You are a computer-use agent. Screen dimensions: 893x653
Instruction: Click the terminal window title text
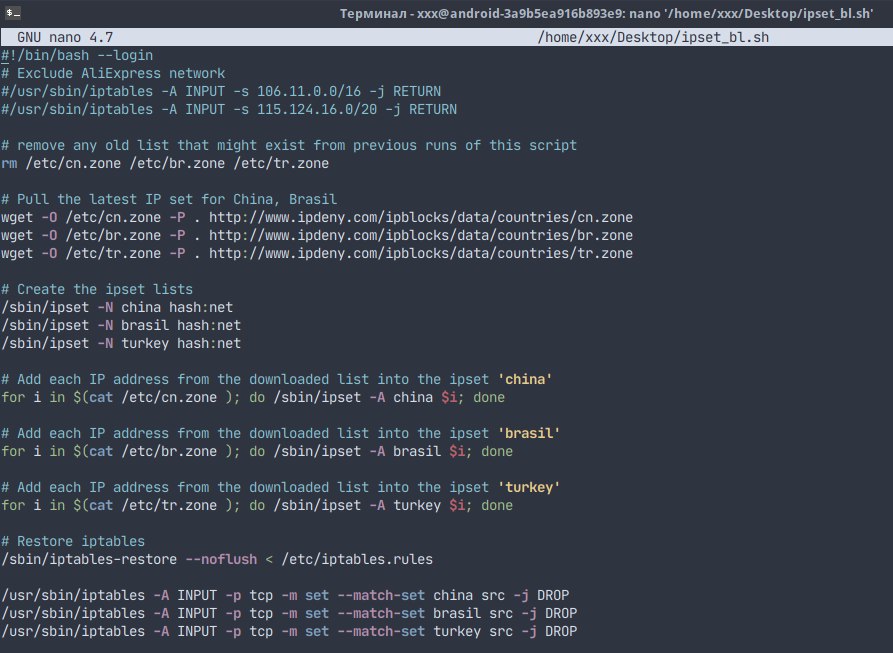pos(606,14)
